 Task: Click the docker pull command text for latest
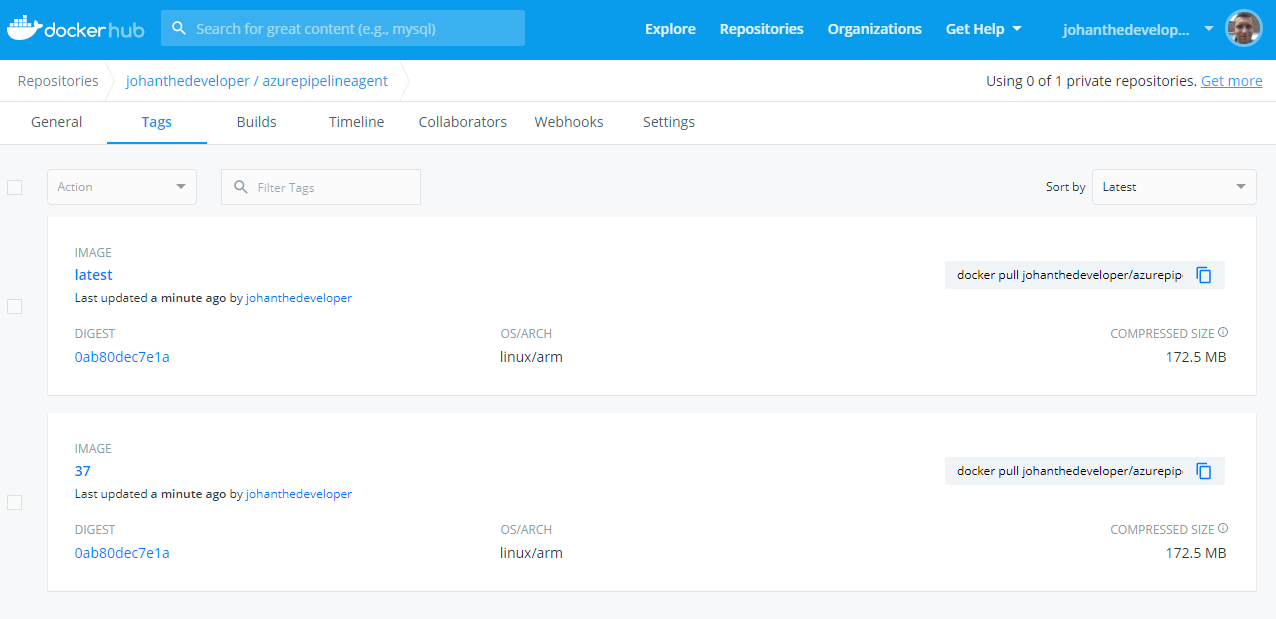click(x=1069, y=275)
